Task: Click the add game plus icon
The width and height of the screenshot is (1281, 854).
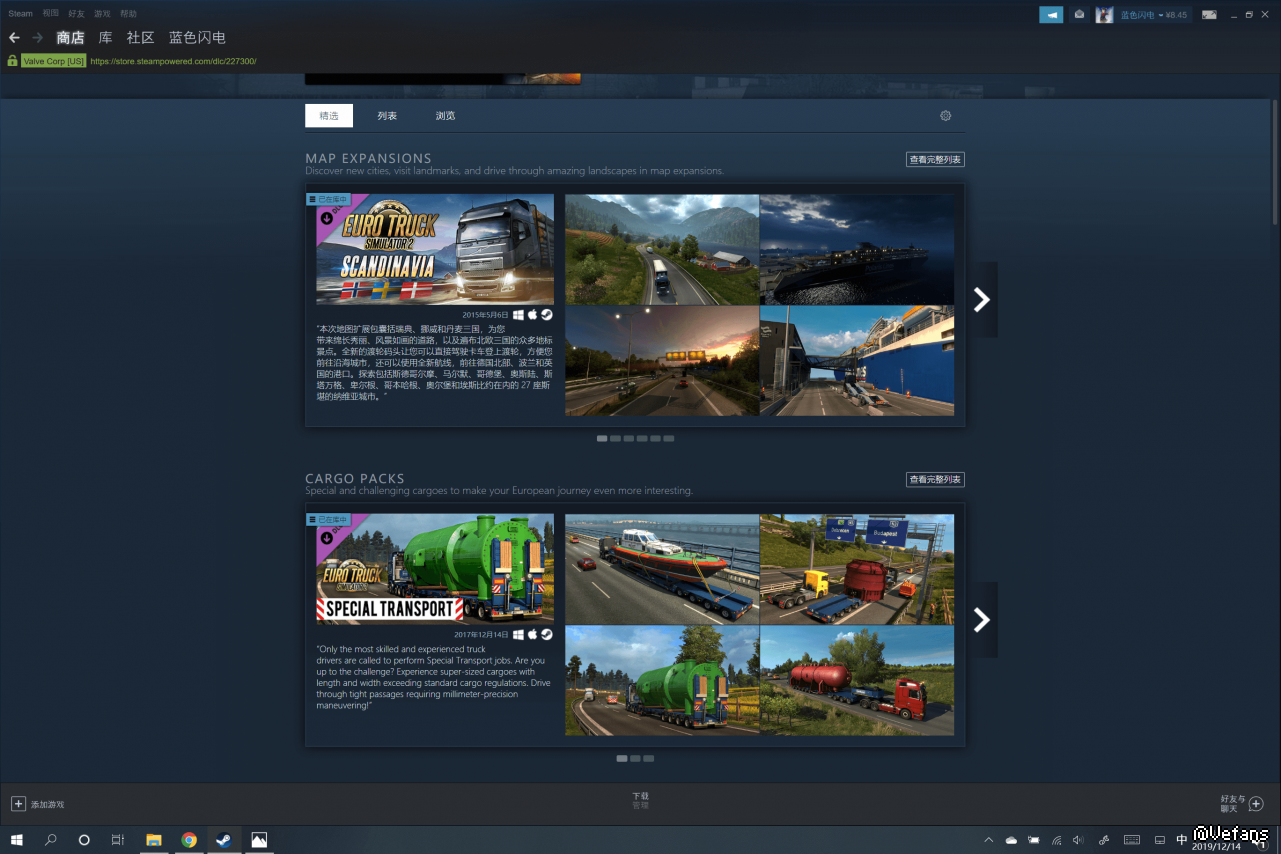Action: pyautogui.click(x=18, y=804)
